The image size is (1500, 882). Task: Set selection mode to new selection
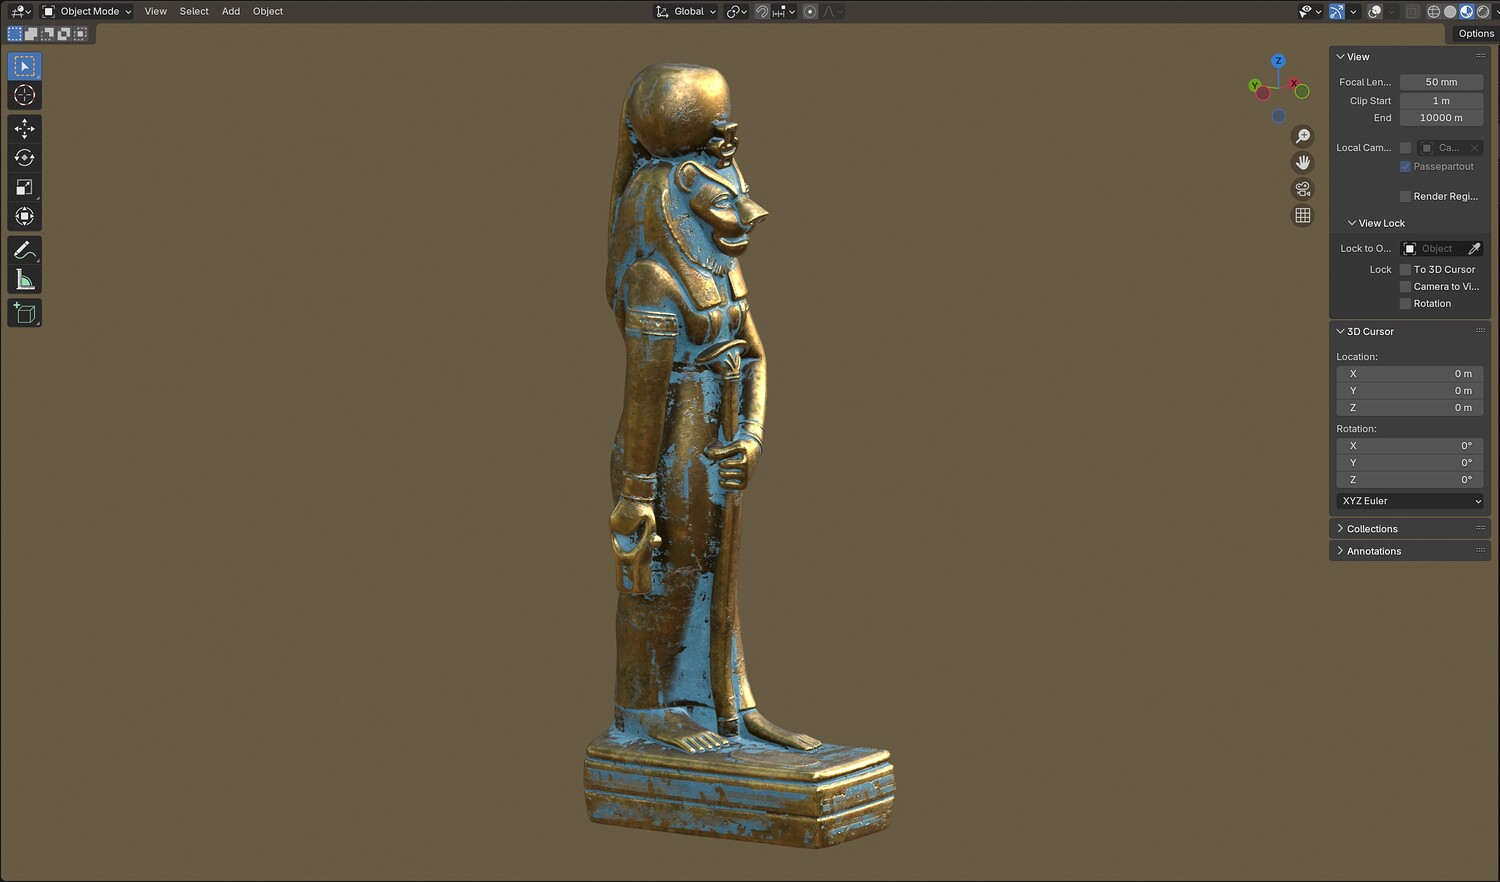click(15, 34)
